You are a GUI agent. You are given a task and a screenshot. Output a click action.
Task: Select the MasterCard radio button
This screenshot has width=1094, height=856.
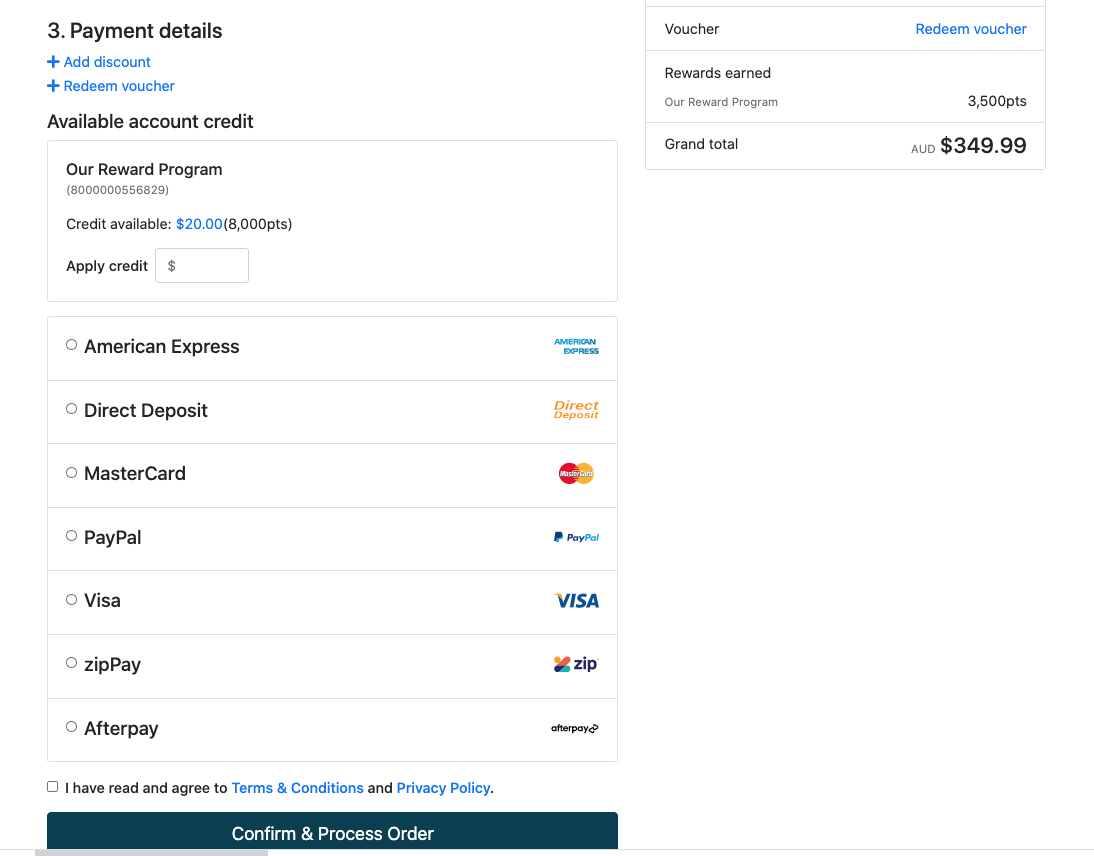pyautogui.click(x=71, y=472)
